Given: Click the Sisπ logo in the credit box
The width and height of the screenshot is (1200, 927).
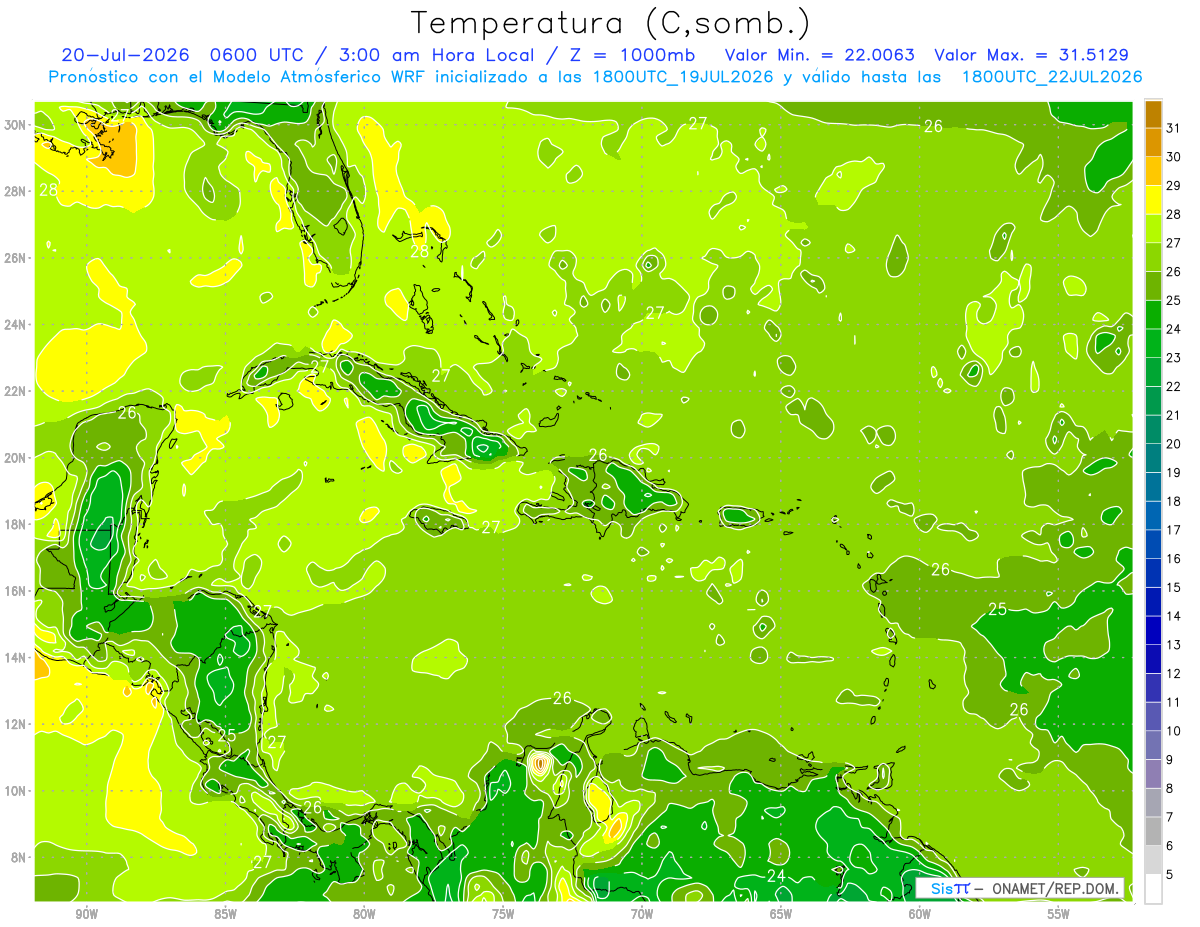Looking at the screenshot, I should [x=950, y=888].
